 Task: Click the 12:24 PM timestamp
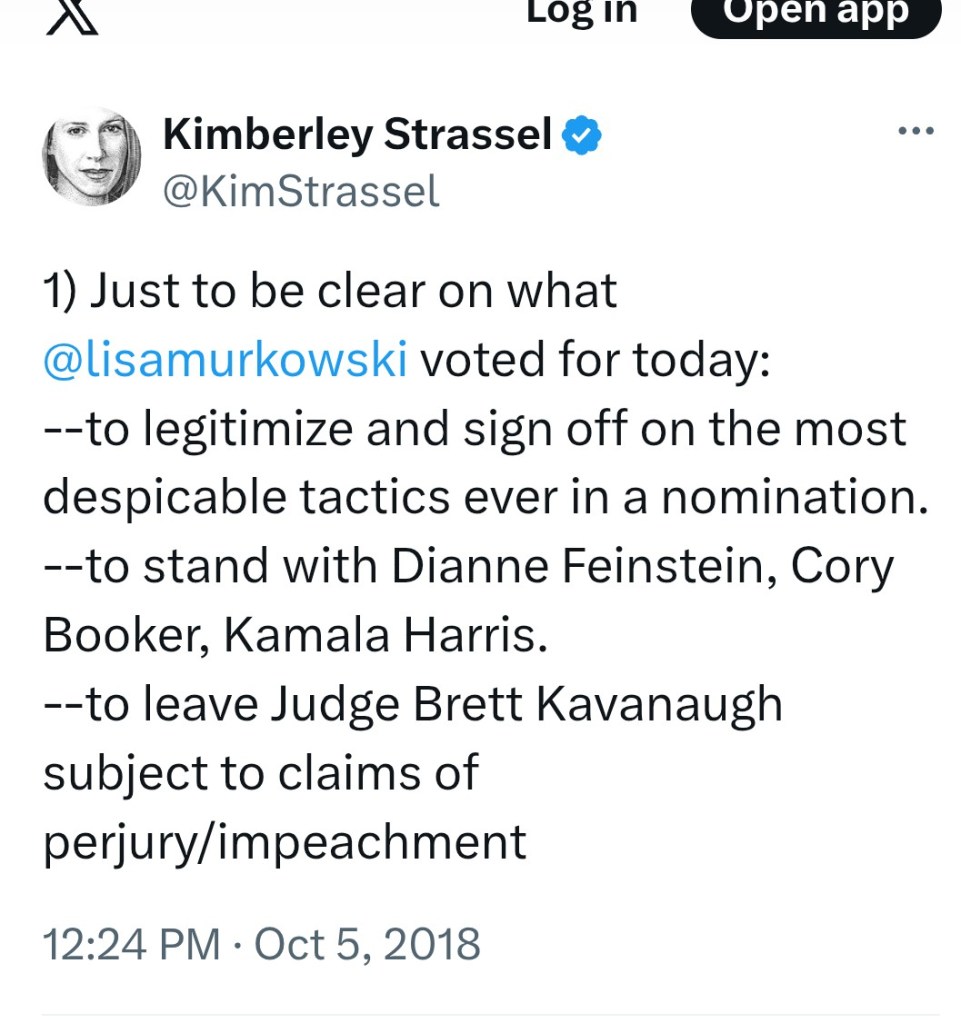131,944
